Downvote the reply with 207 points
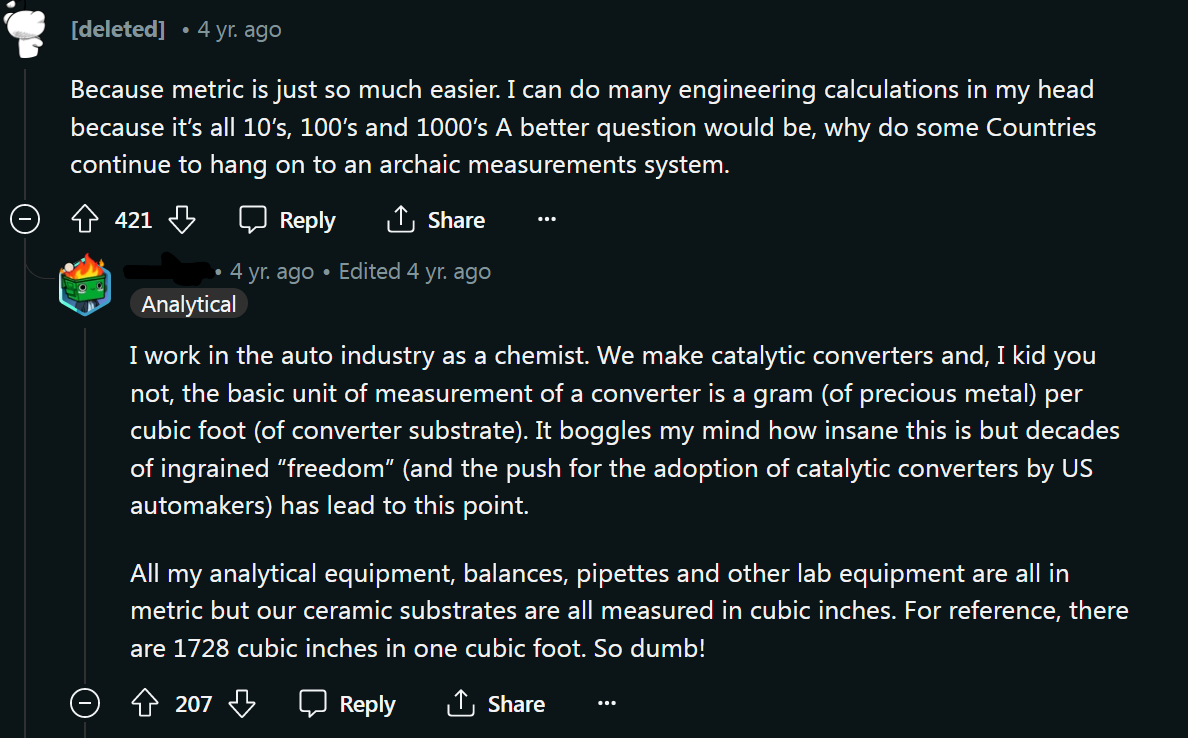Image resolution: width=1188 pixels, height=738 pixels. click(x=242, y=703)
